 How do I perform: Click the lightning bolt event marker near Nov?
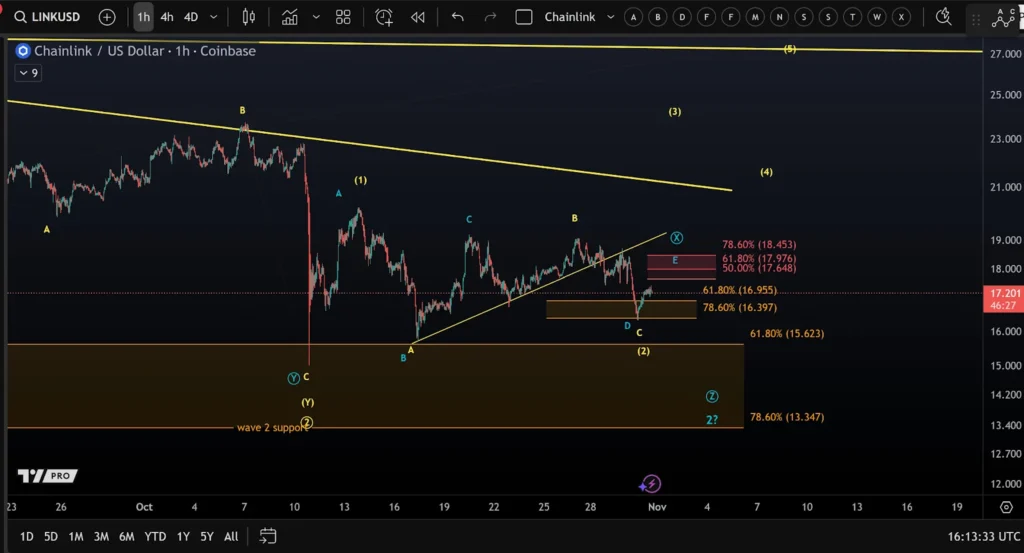point(650,484)
